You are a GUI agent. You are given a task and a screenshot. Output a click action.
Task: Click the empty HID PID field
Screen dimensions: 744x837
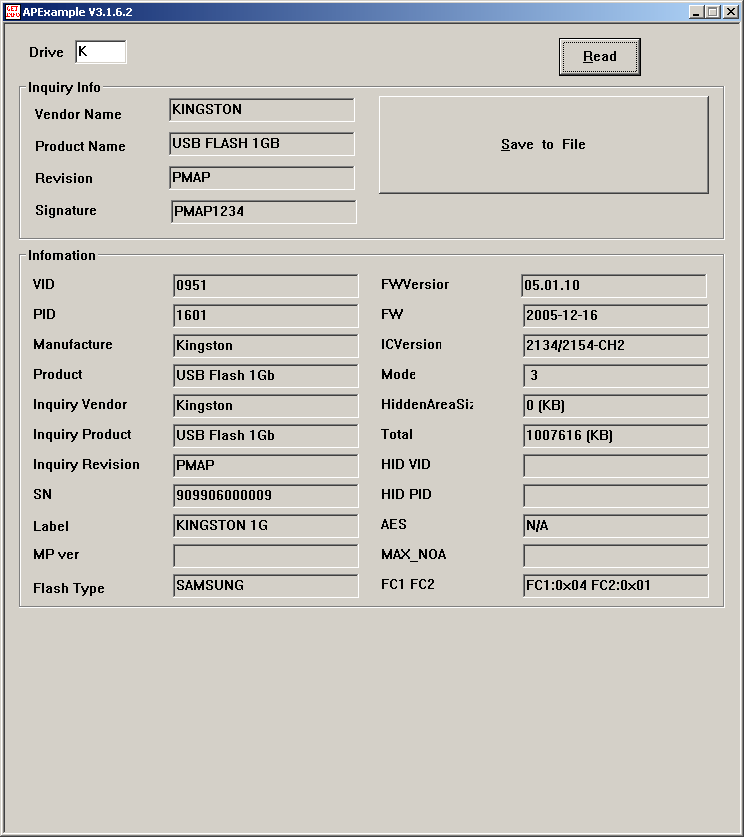[616, 495]
